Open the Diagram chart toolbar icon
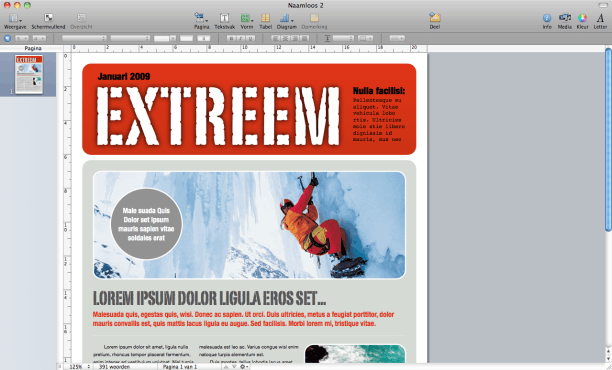Image resolution: width=612 pixels, height=370 pixels. (286, 18)
